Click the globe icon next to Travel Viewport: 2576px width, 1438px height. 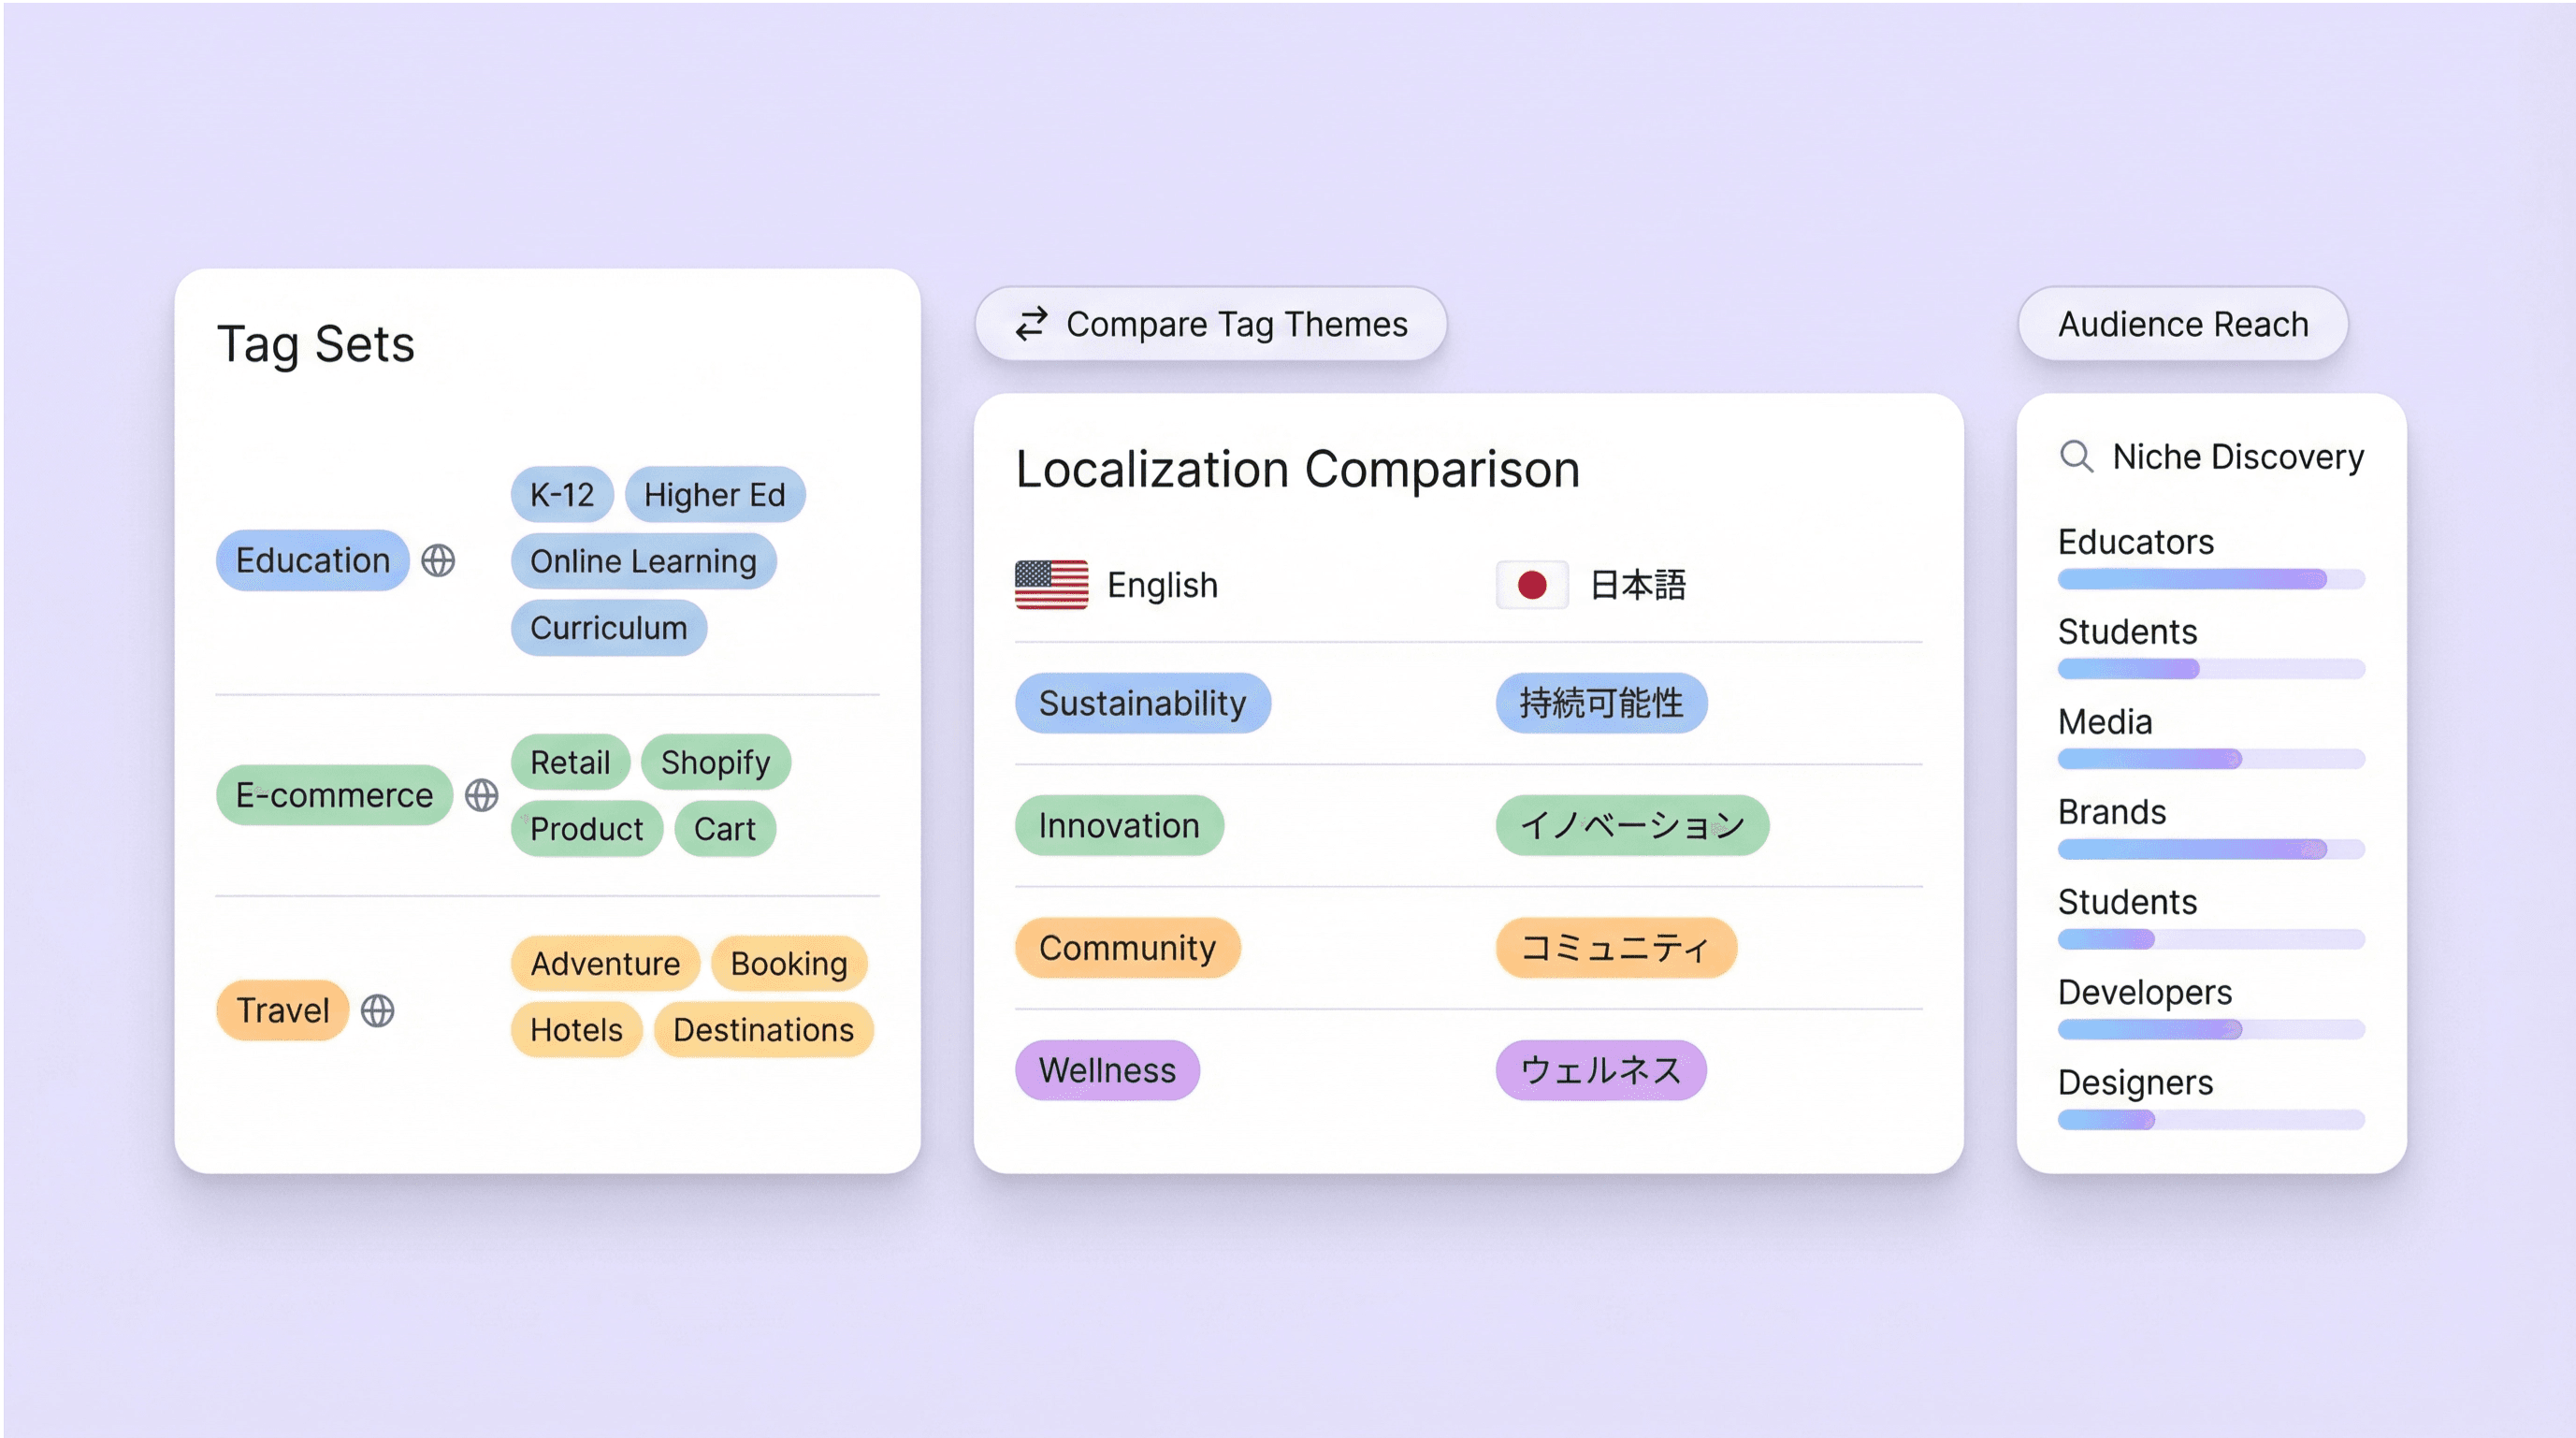[377, 1010]
